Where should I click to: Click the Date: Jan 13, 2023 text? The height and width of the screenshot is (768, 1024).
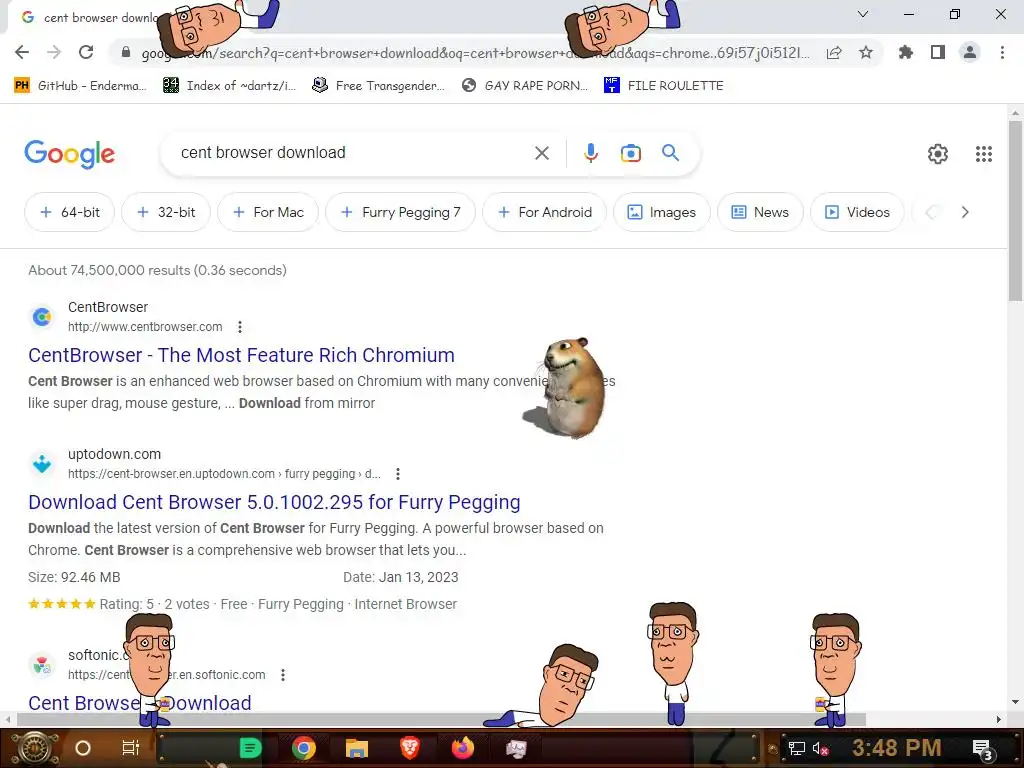pyautogui.click(x=400, y=577)
